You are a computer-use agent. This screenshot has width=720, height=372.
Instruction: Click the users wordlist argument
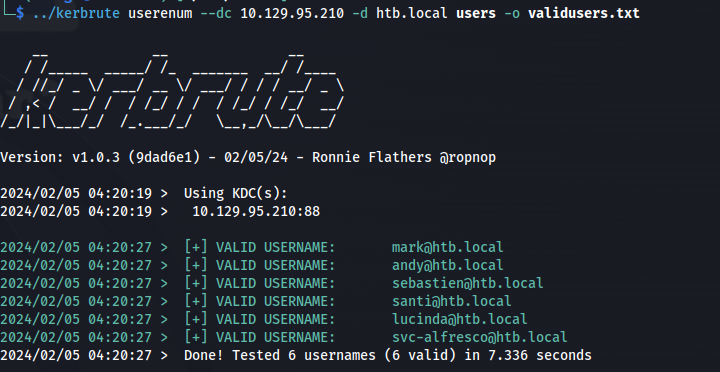click(476, 13)
